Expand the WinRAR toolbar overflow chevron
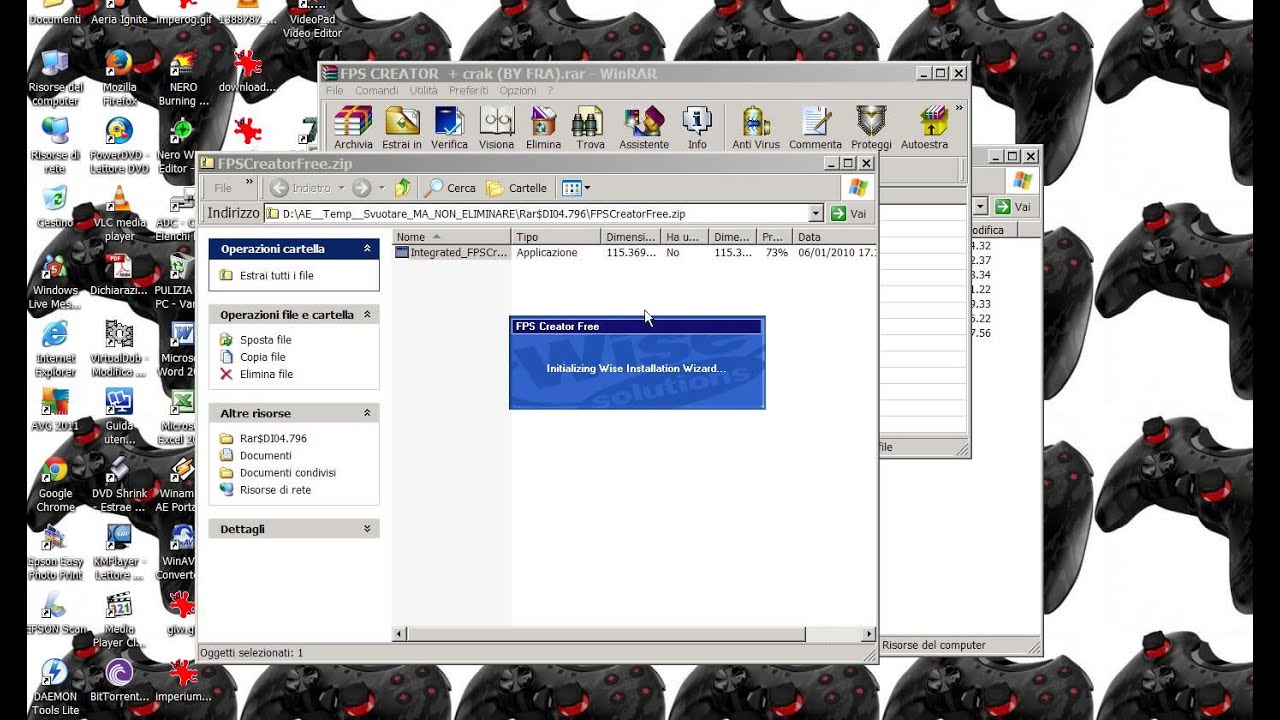This screenshot has width=1280, height=720. (x=959, y=109)
